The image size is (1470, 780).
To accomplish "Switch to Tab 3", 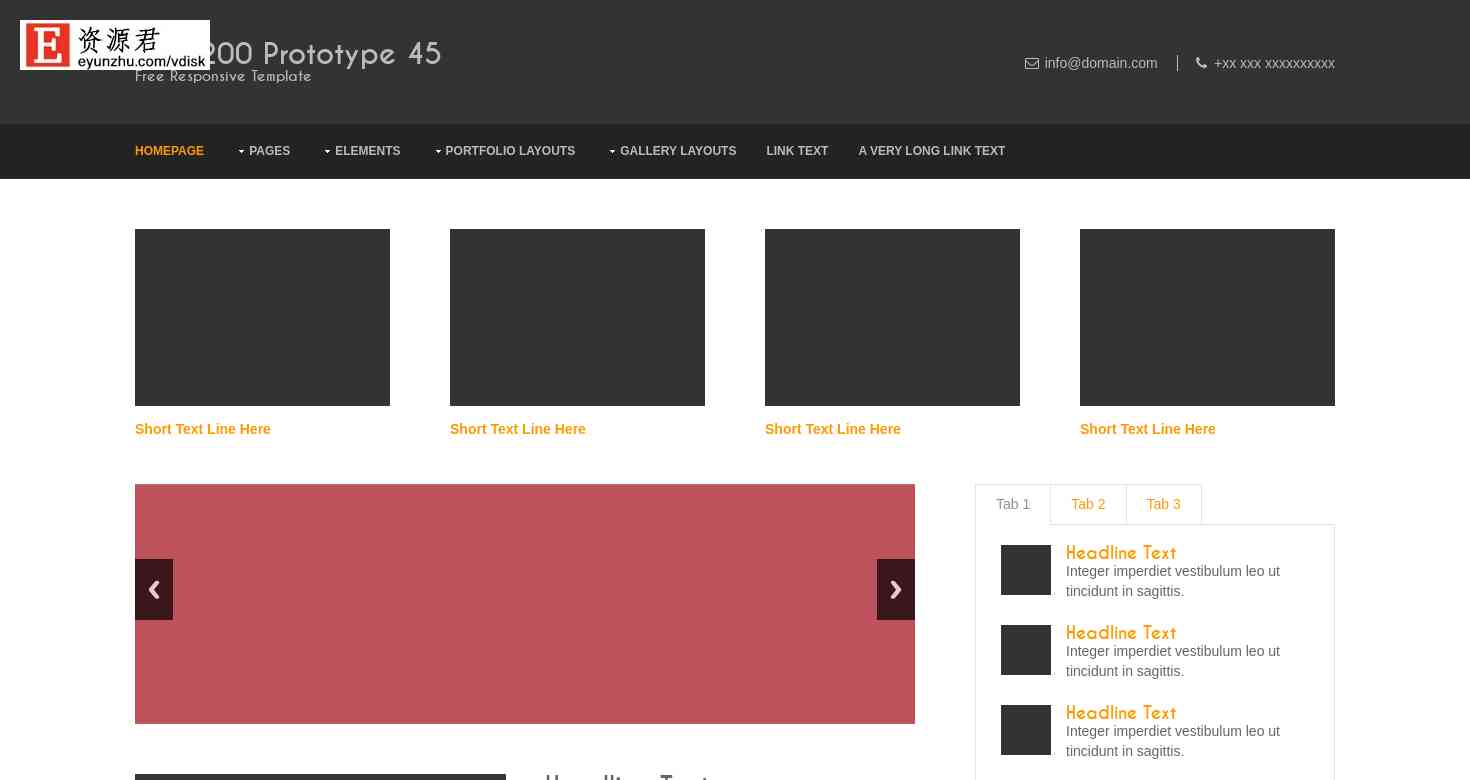I will (1164, 504).
